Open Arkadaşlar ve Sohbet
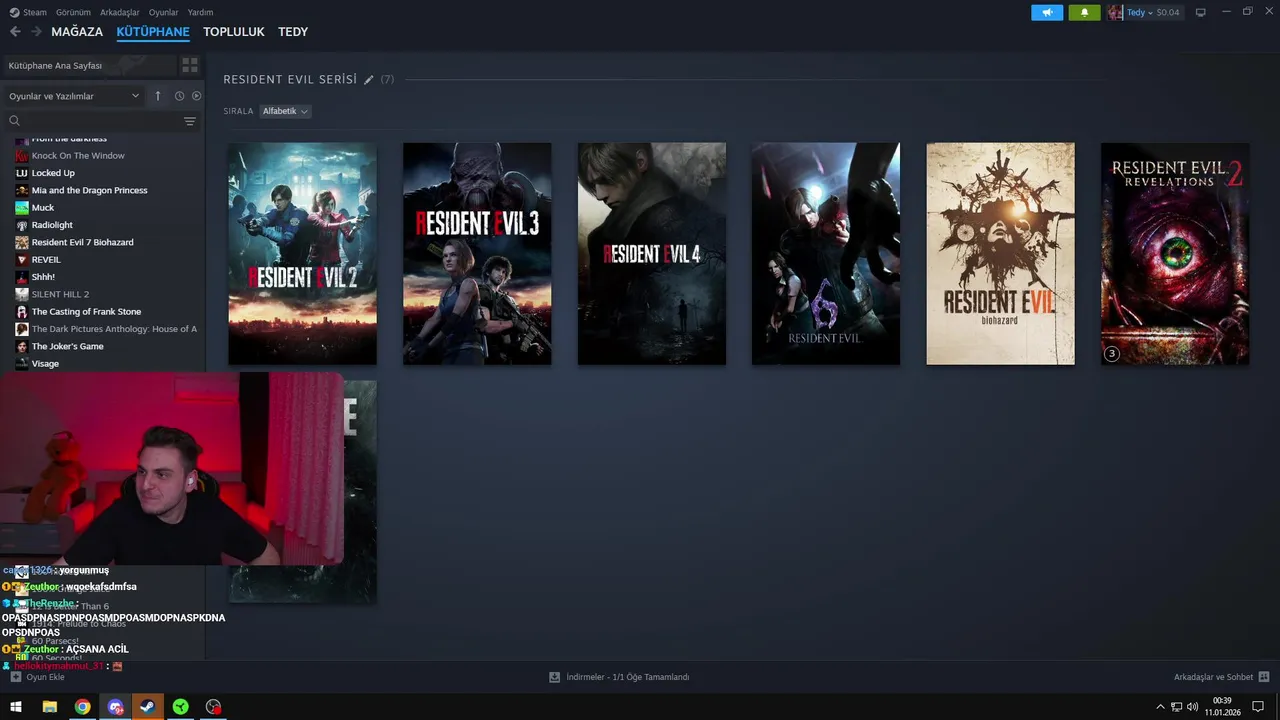 pos(1221,677)
